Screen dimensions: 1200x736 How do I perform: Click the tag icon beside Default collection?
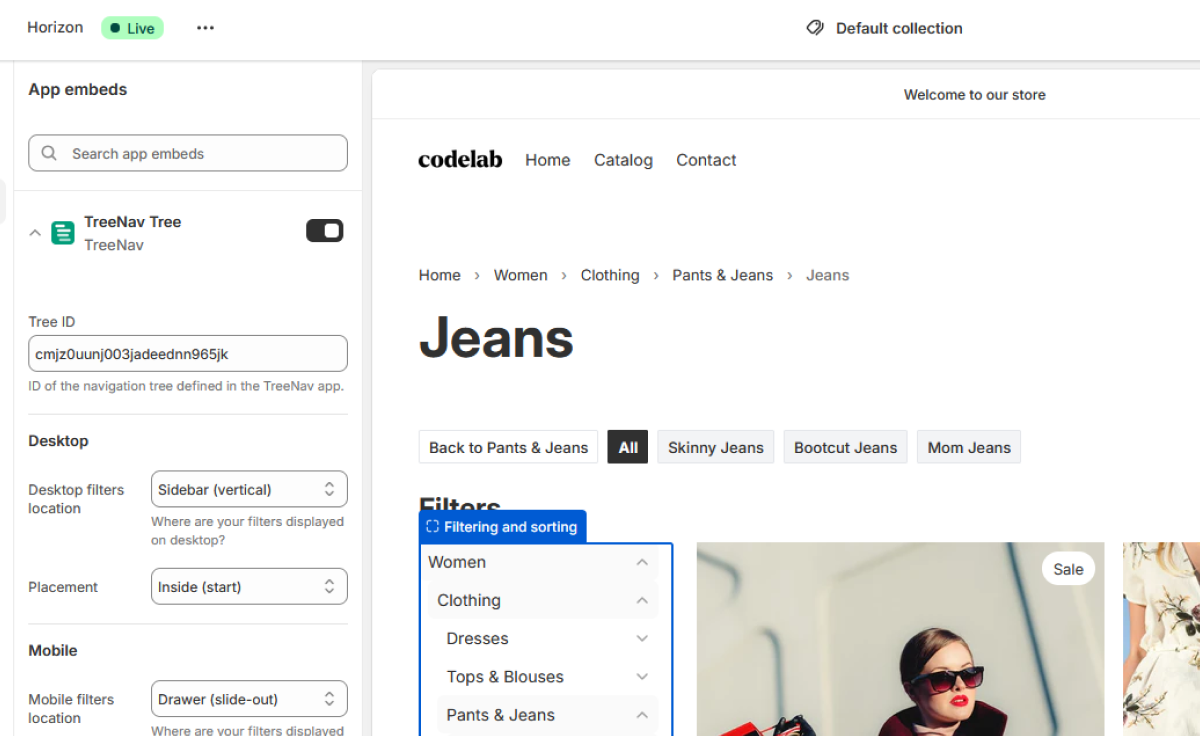(x=814, y=28)
